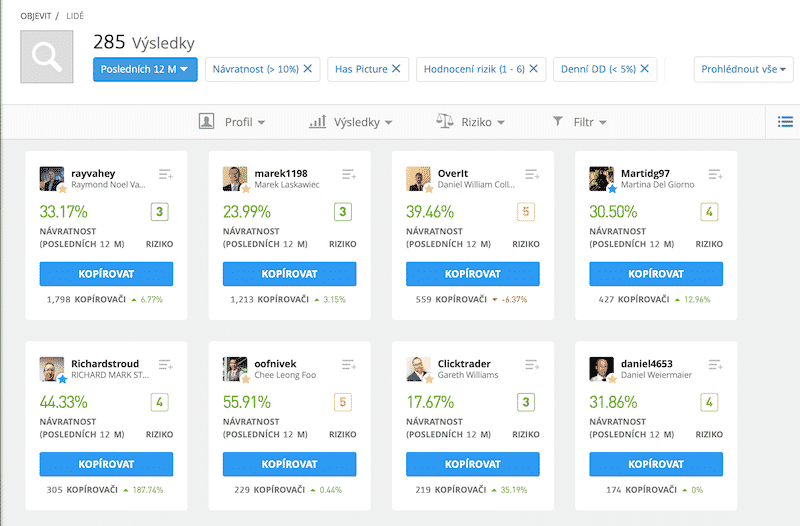Add Martidg97 to watchlist icon
Image resolution: width=800 pixels, height=526 pixels.
(715, 175)
